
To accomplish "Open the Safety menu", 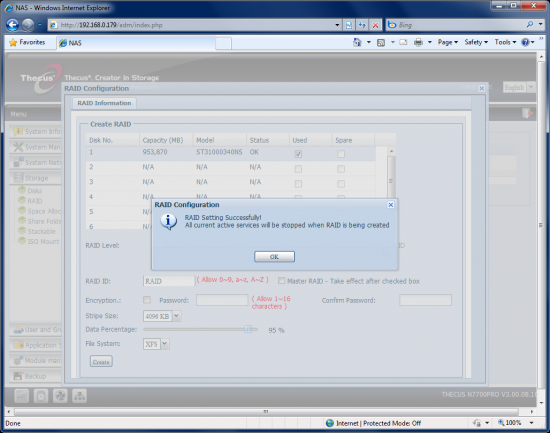I will click(x=476, y=42).
